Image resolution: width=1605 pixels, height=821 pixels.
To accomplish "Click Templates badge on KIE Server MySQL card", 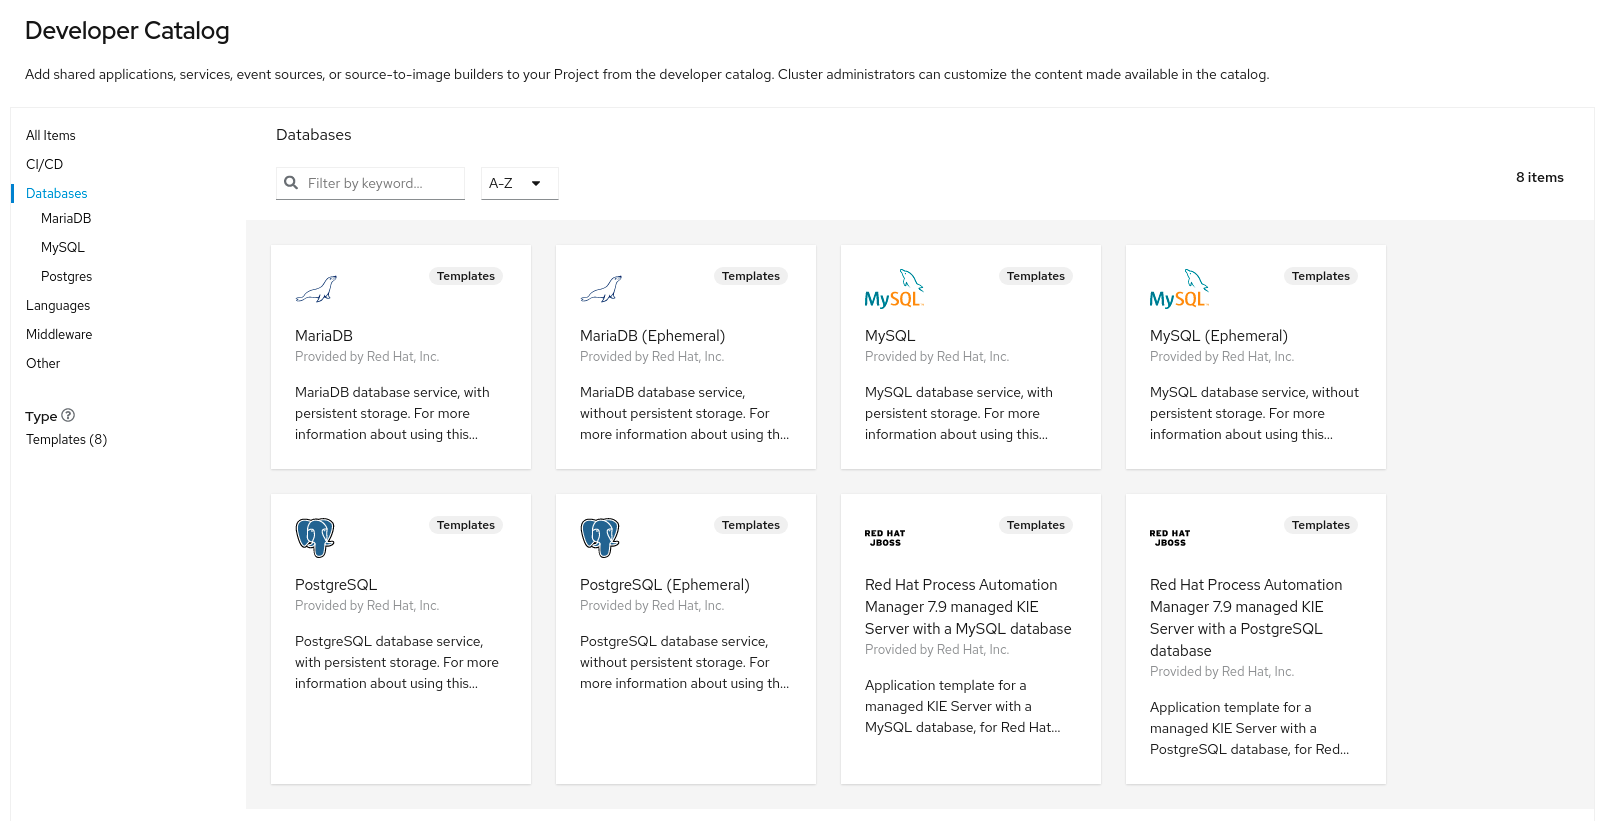I will point(1036,525).
